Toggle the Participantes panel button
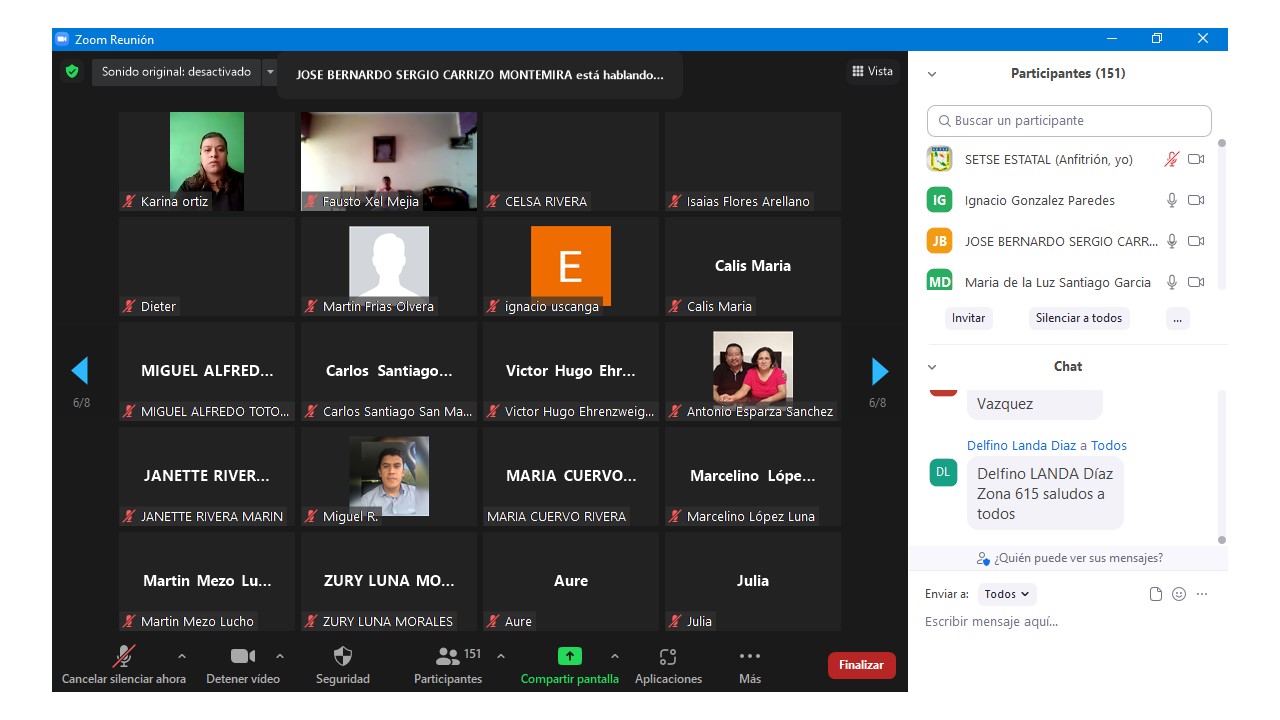Viewport: 1280px width, 720px height. (x=448, y=665)
